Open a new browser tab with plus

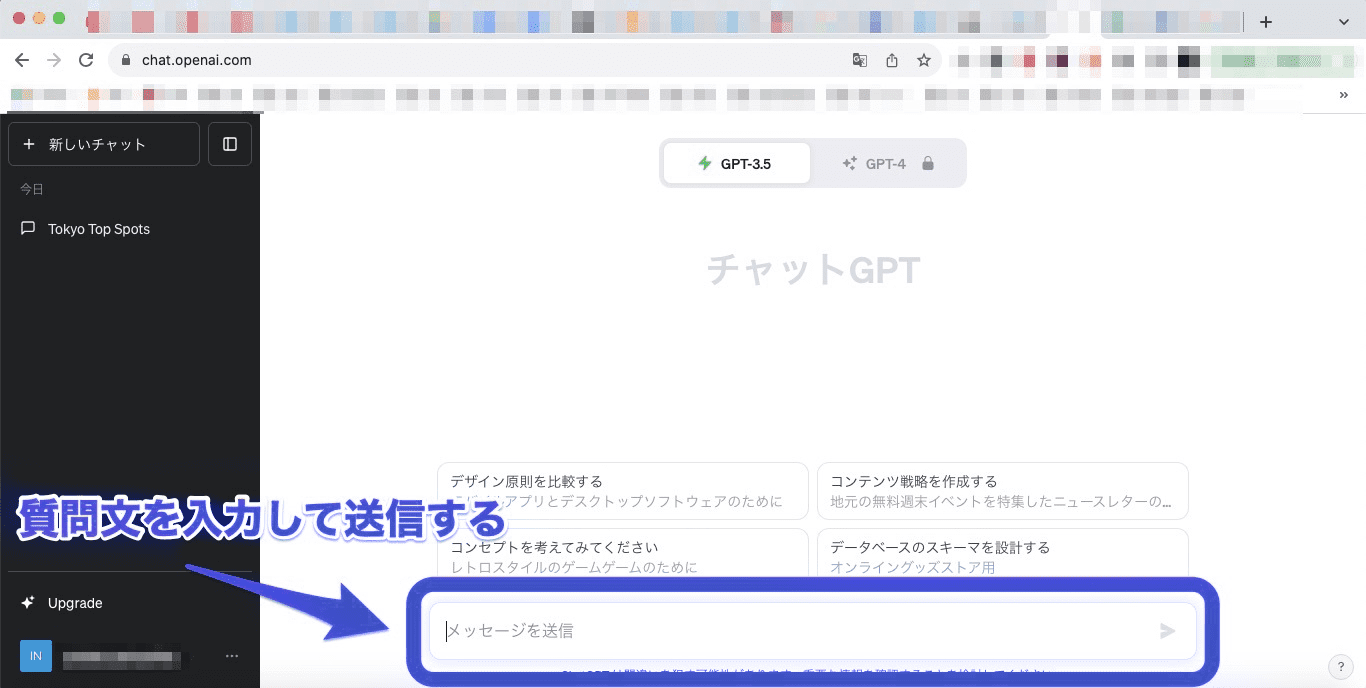coord(1266,21)
